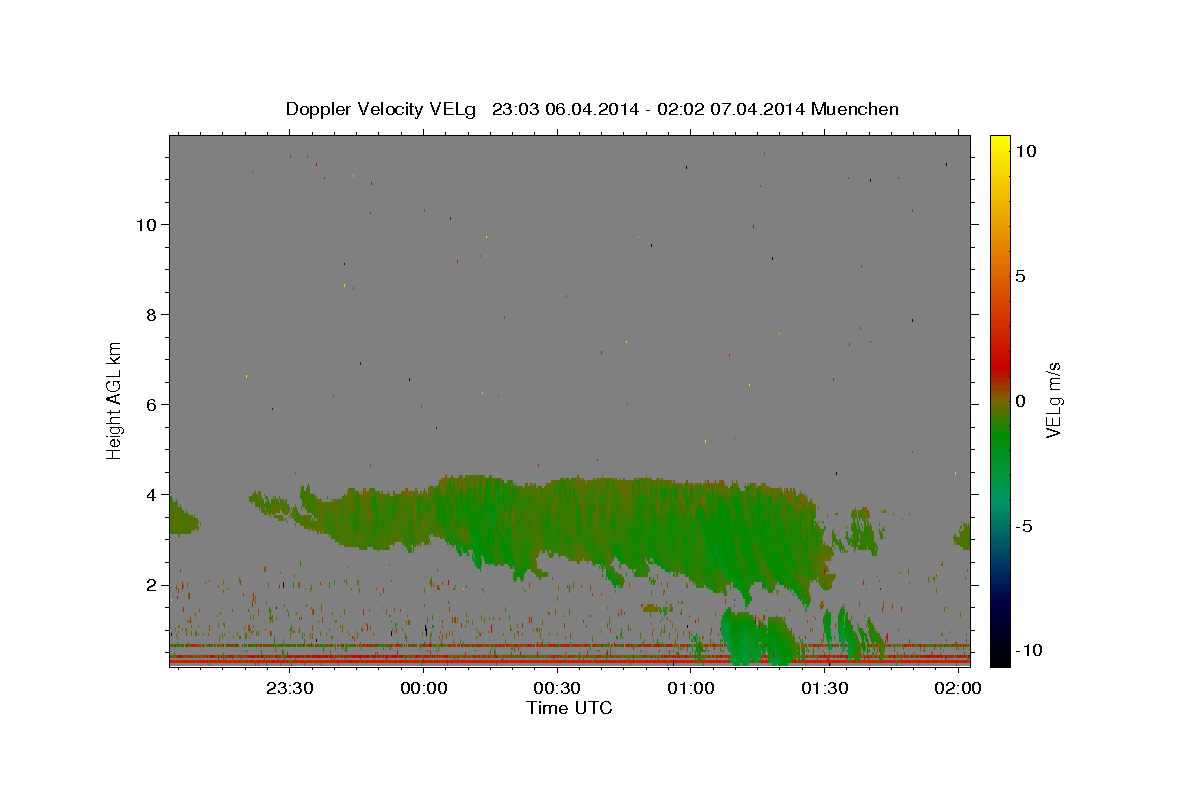This screenshot has width=1200, height=800.
Task: Click the height axis label 6
Action: 151,404
